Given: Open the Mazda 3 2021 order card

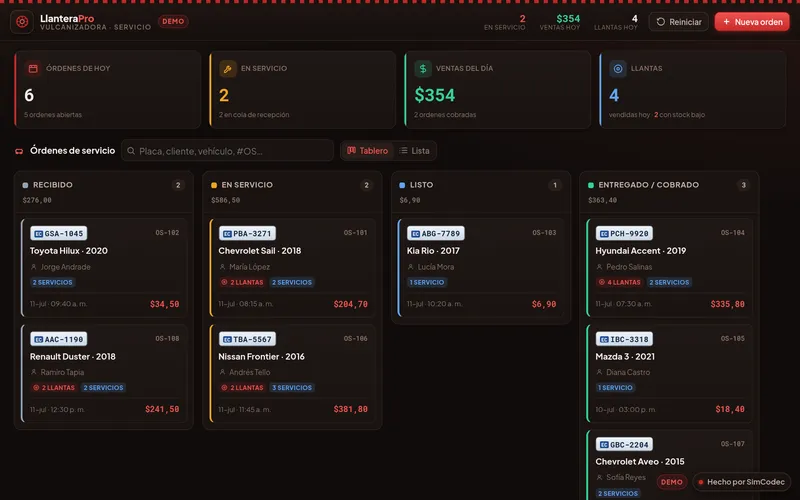Looking at the screenshot, I should [669, 373].
